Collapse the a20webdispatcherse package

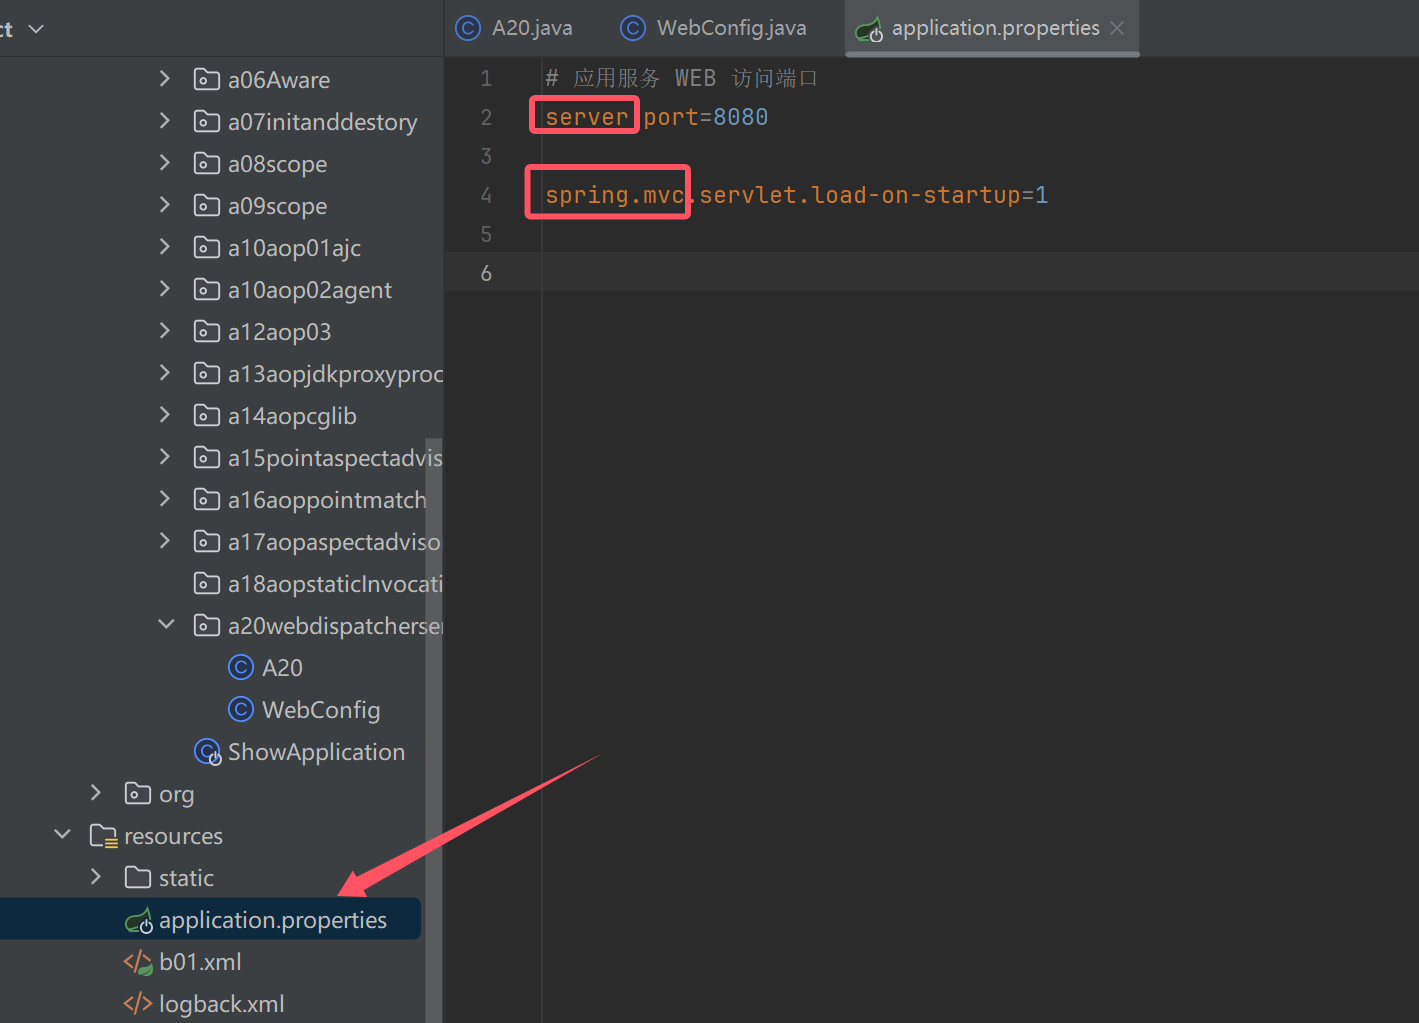[166, 625]
